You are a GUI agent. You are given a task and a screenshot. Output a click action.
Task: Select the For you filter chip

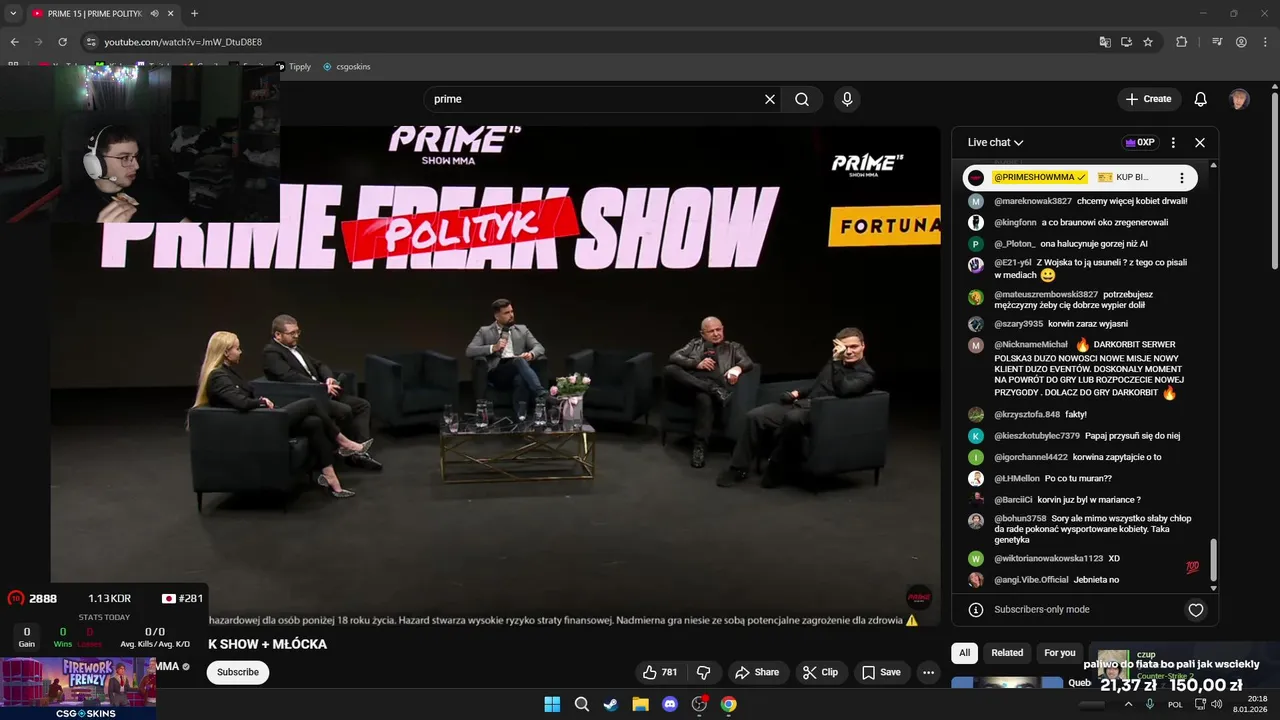tap(1060, 653)
